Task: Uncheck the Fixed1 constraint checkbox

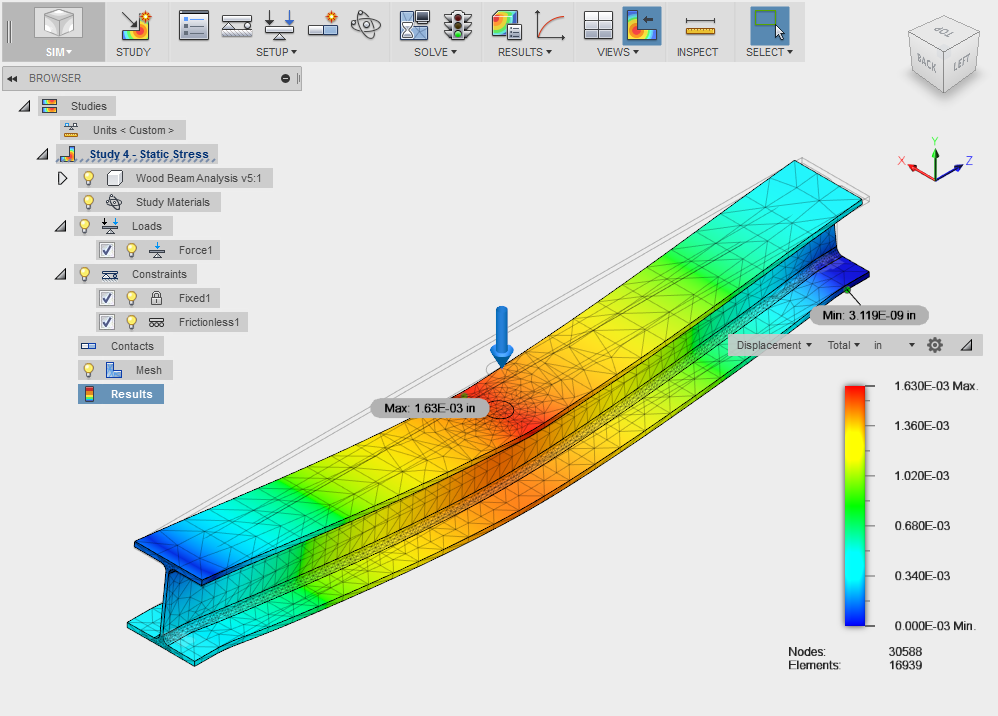Action: click(x=107, y=298)
